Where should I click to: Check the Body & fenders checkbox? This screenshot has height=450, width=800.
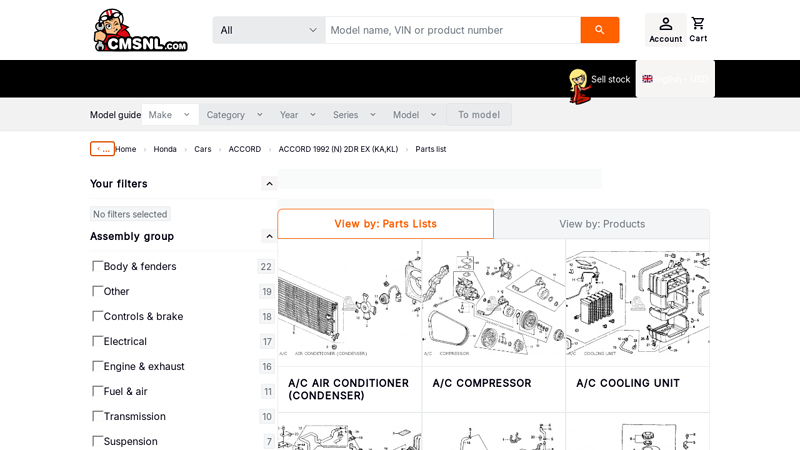(x=97, y=266)
